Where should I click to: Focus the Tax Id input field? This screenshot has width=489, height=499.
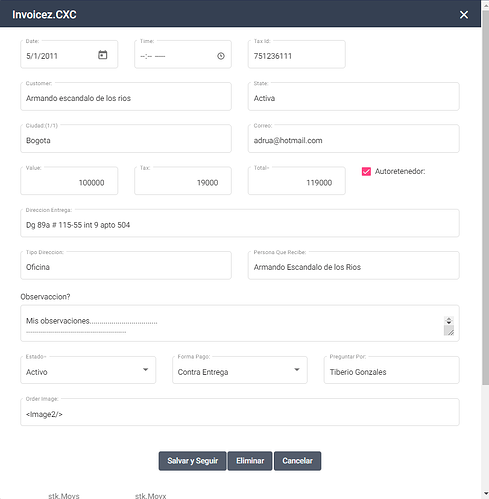296,55
